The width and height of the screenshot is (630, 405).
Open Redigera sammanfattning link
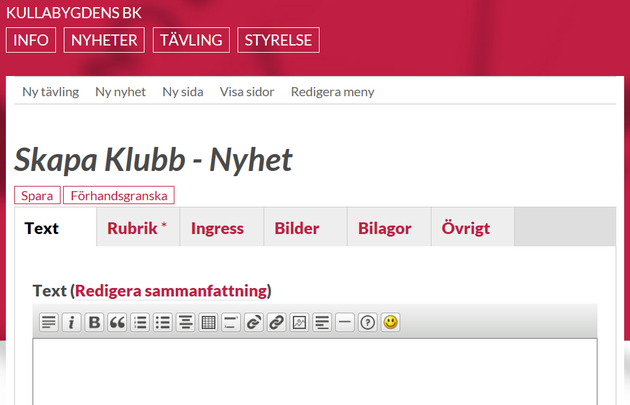(x=171, y=290)
